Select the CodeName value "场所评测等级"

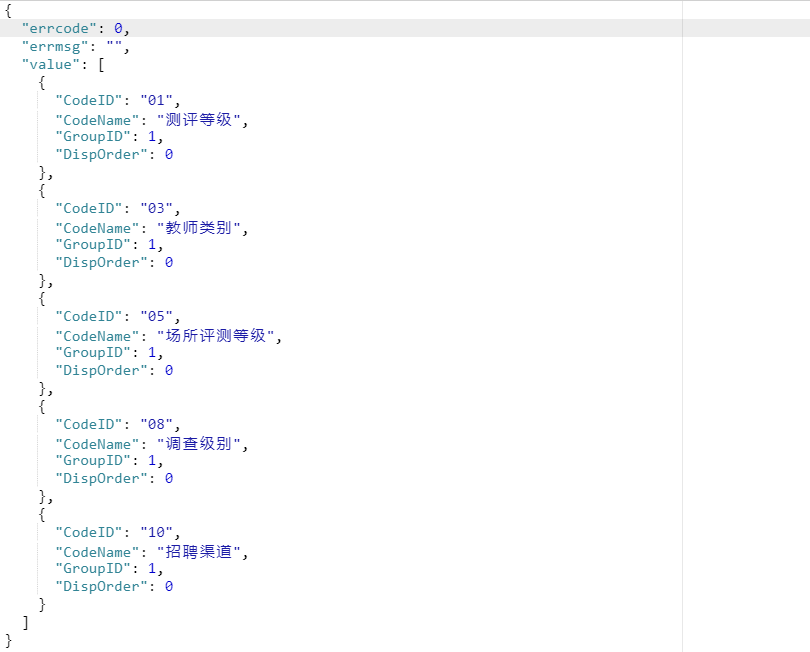tap(216, 336)
